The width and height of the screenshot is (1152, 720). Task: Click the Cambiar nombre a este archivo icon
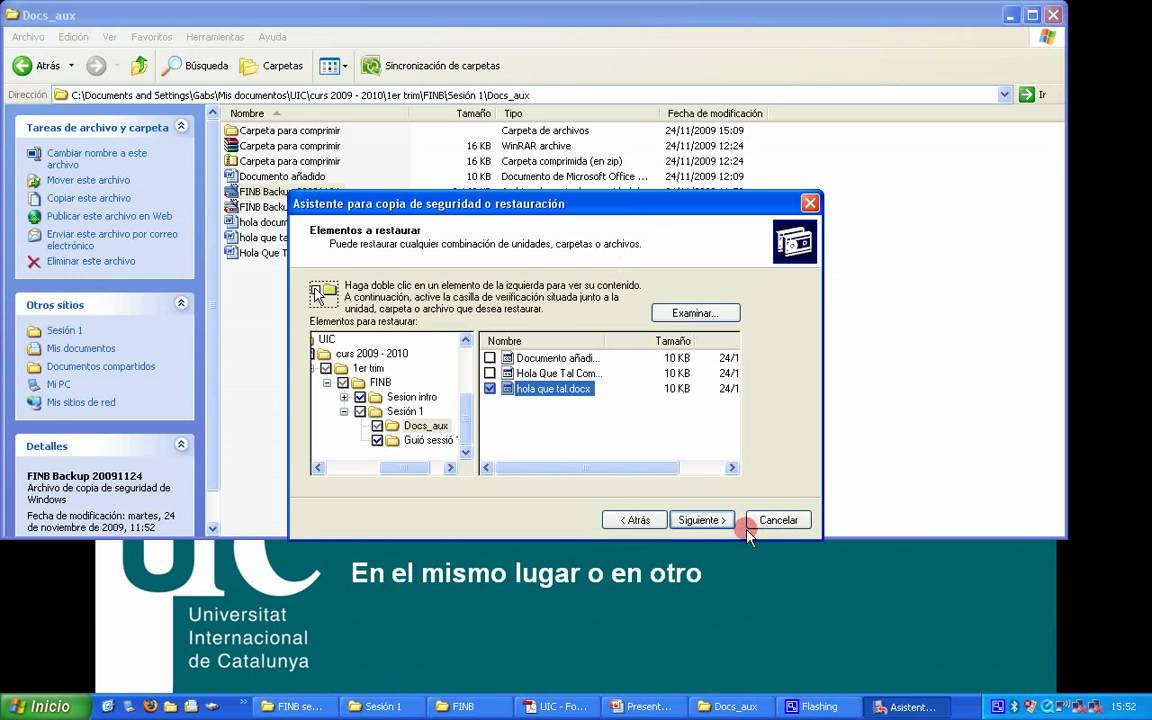34,154
